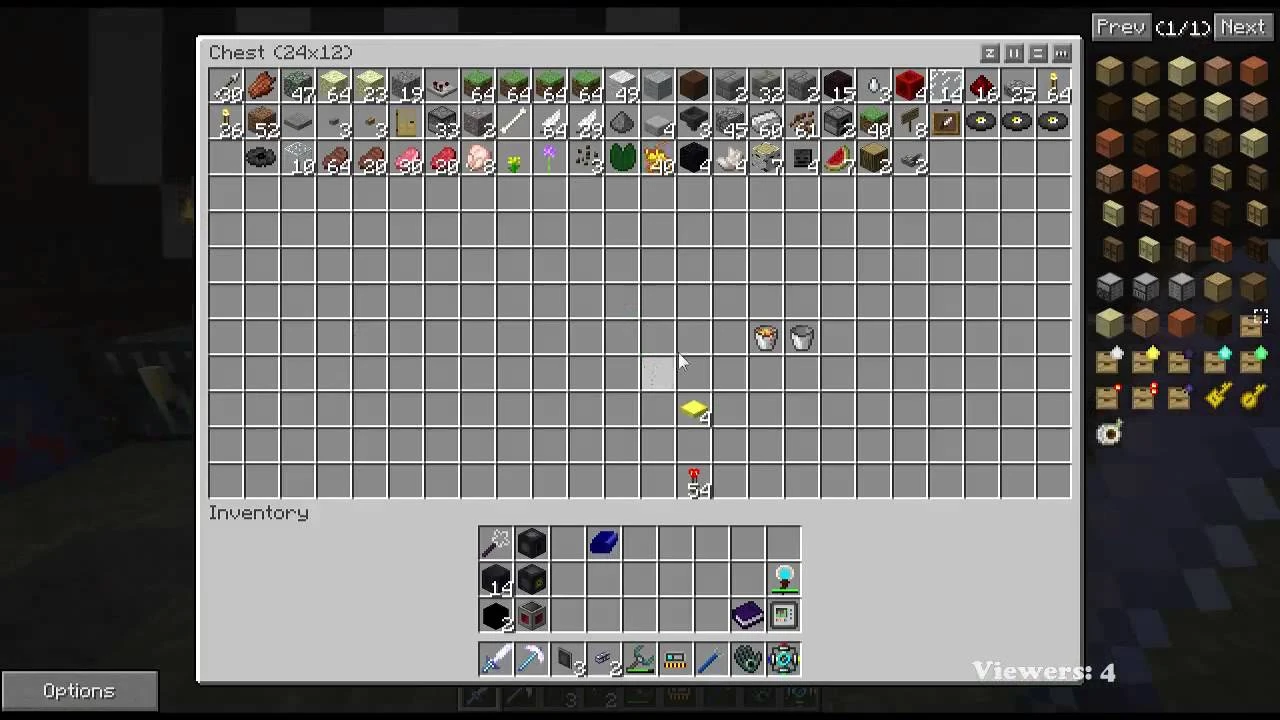Pick up the arrow stack of 30
Screen dimensions: 1280x720
226,87
